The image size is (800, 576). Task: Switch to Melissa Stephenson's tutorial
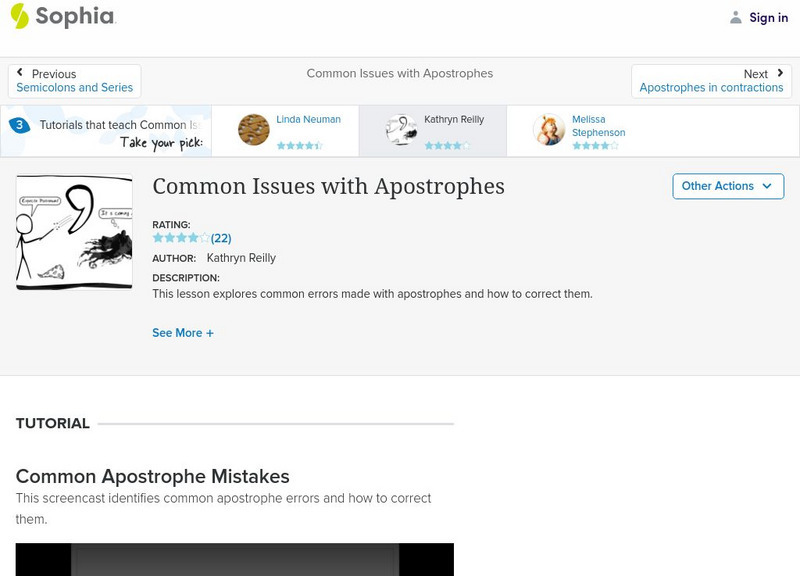point(598,126)
